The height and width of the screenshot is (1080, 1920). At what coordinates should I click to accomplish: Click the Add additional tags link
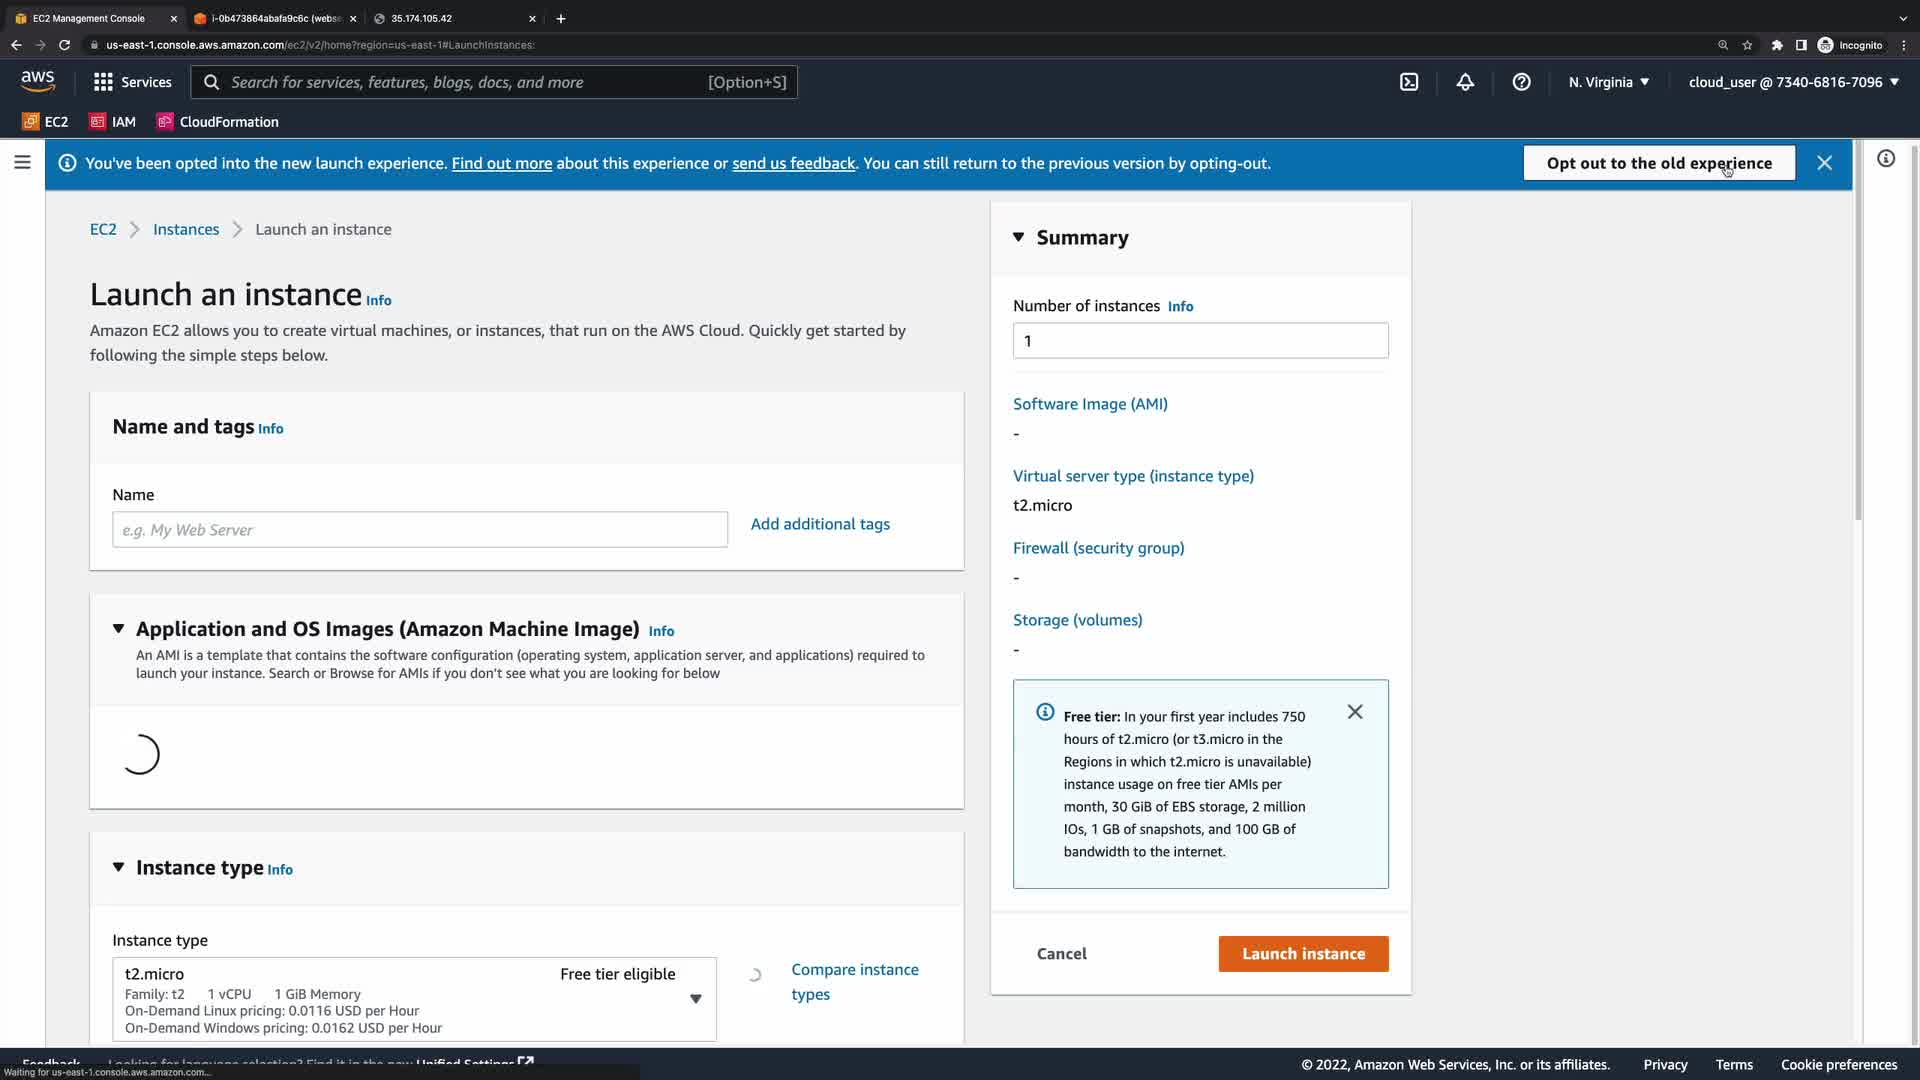tap(820, 524)
